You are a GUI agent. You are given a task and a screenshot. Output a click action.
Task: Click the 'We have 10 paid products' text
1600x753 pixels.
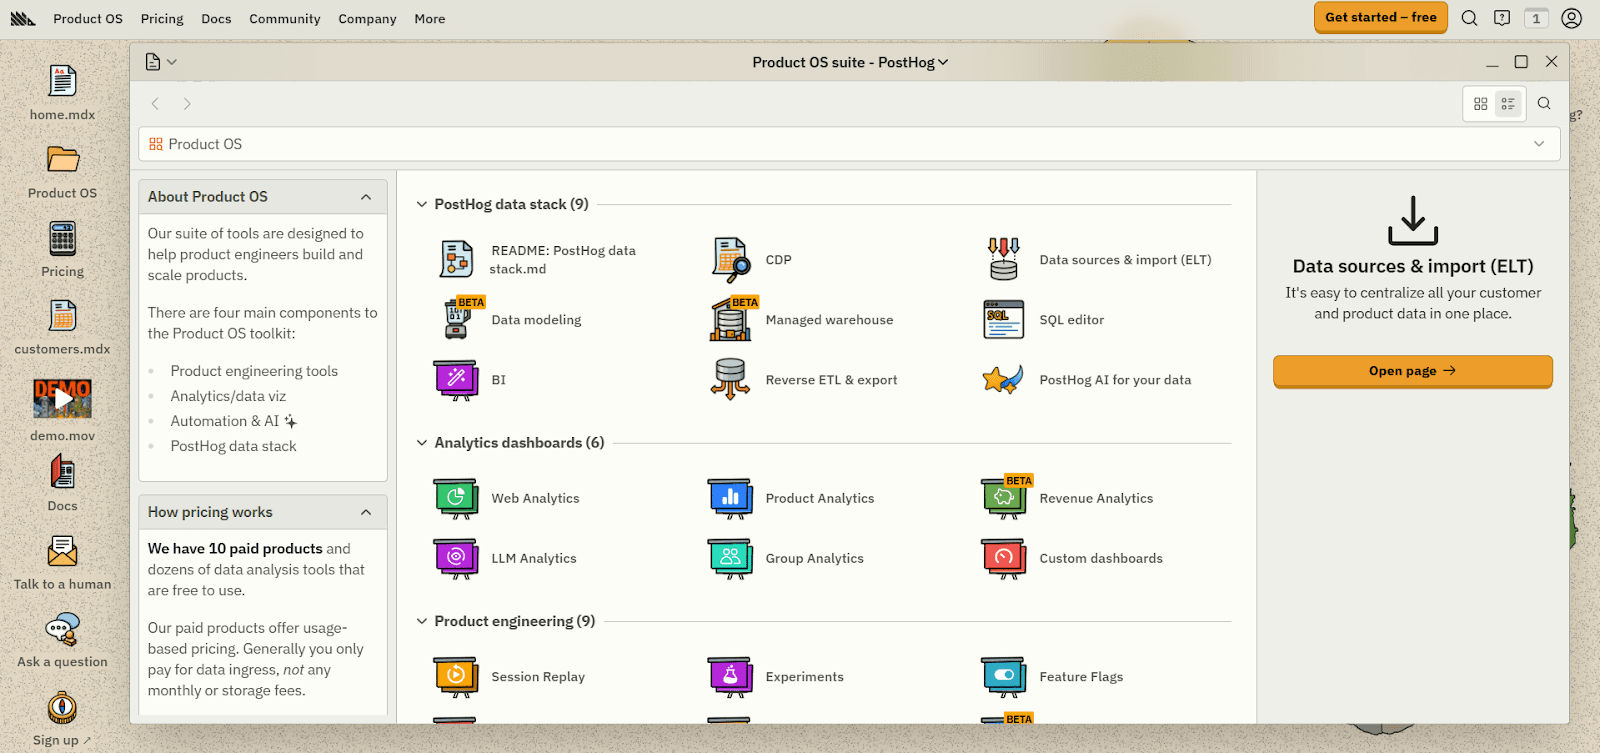(x=235, y=549)
